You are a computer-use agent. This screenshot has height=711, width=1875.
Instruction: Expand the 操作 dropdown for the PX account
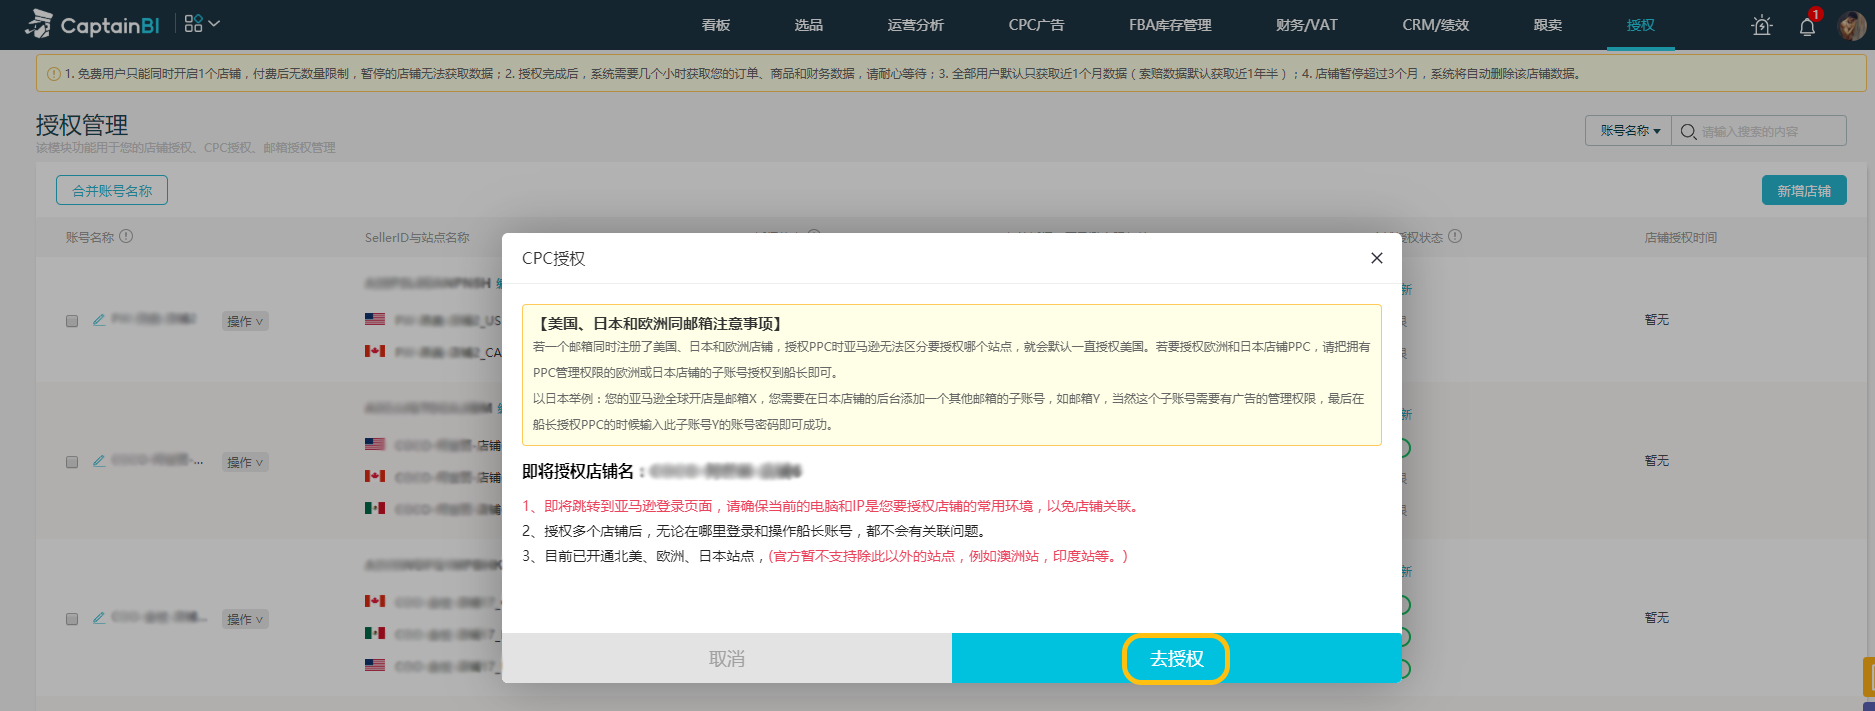click(245, 321)
